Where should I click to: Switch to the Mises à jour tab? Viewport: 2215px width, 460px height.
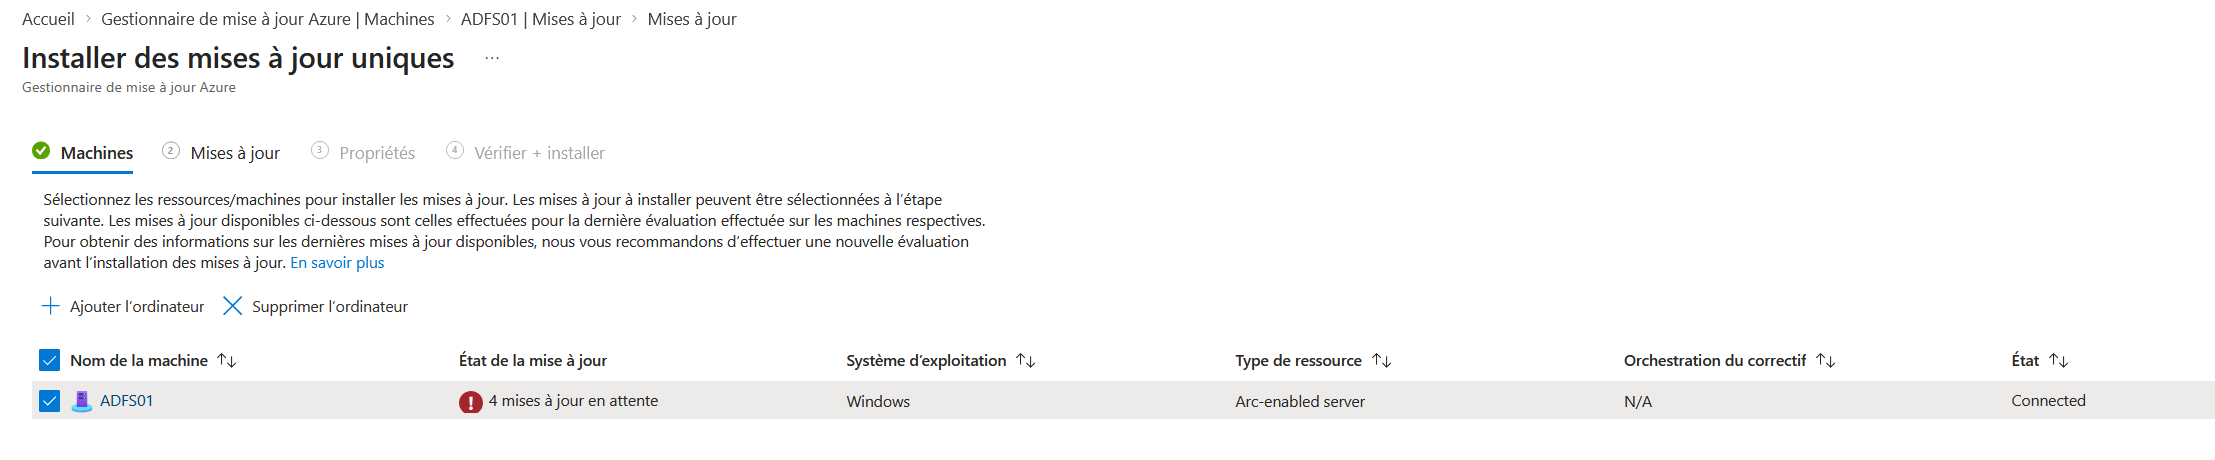click(x=235, y=153)
